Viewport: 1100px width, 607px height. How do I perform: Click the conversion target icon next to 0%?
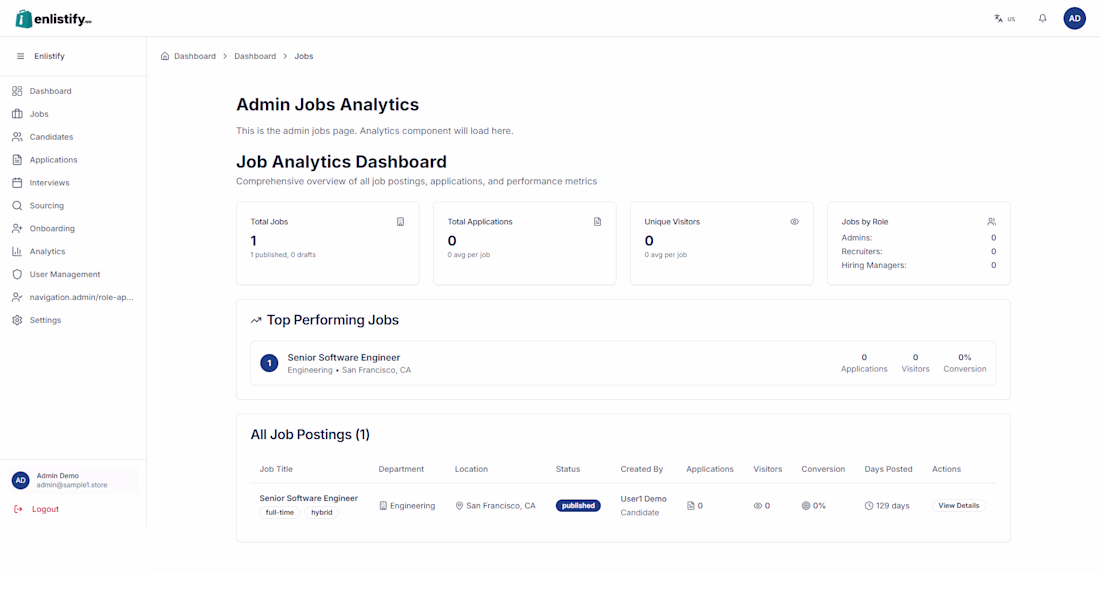(806, 505)
